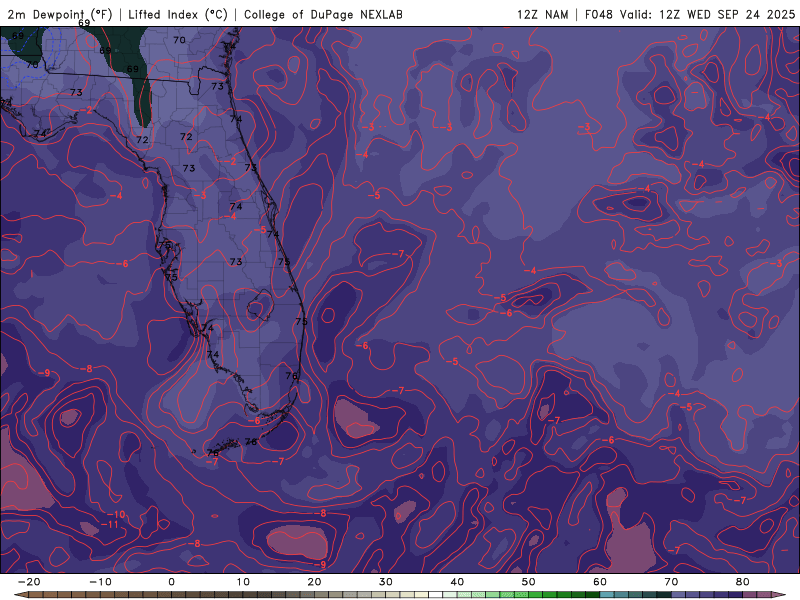This screenshot has width=800, height=600.
Task: Click the "F048 Valid: 12Z WED SEP 24 2025" text
Action: click(690, 14)
